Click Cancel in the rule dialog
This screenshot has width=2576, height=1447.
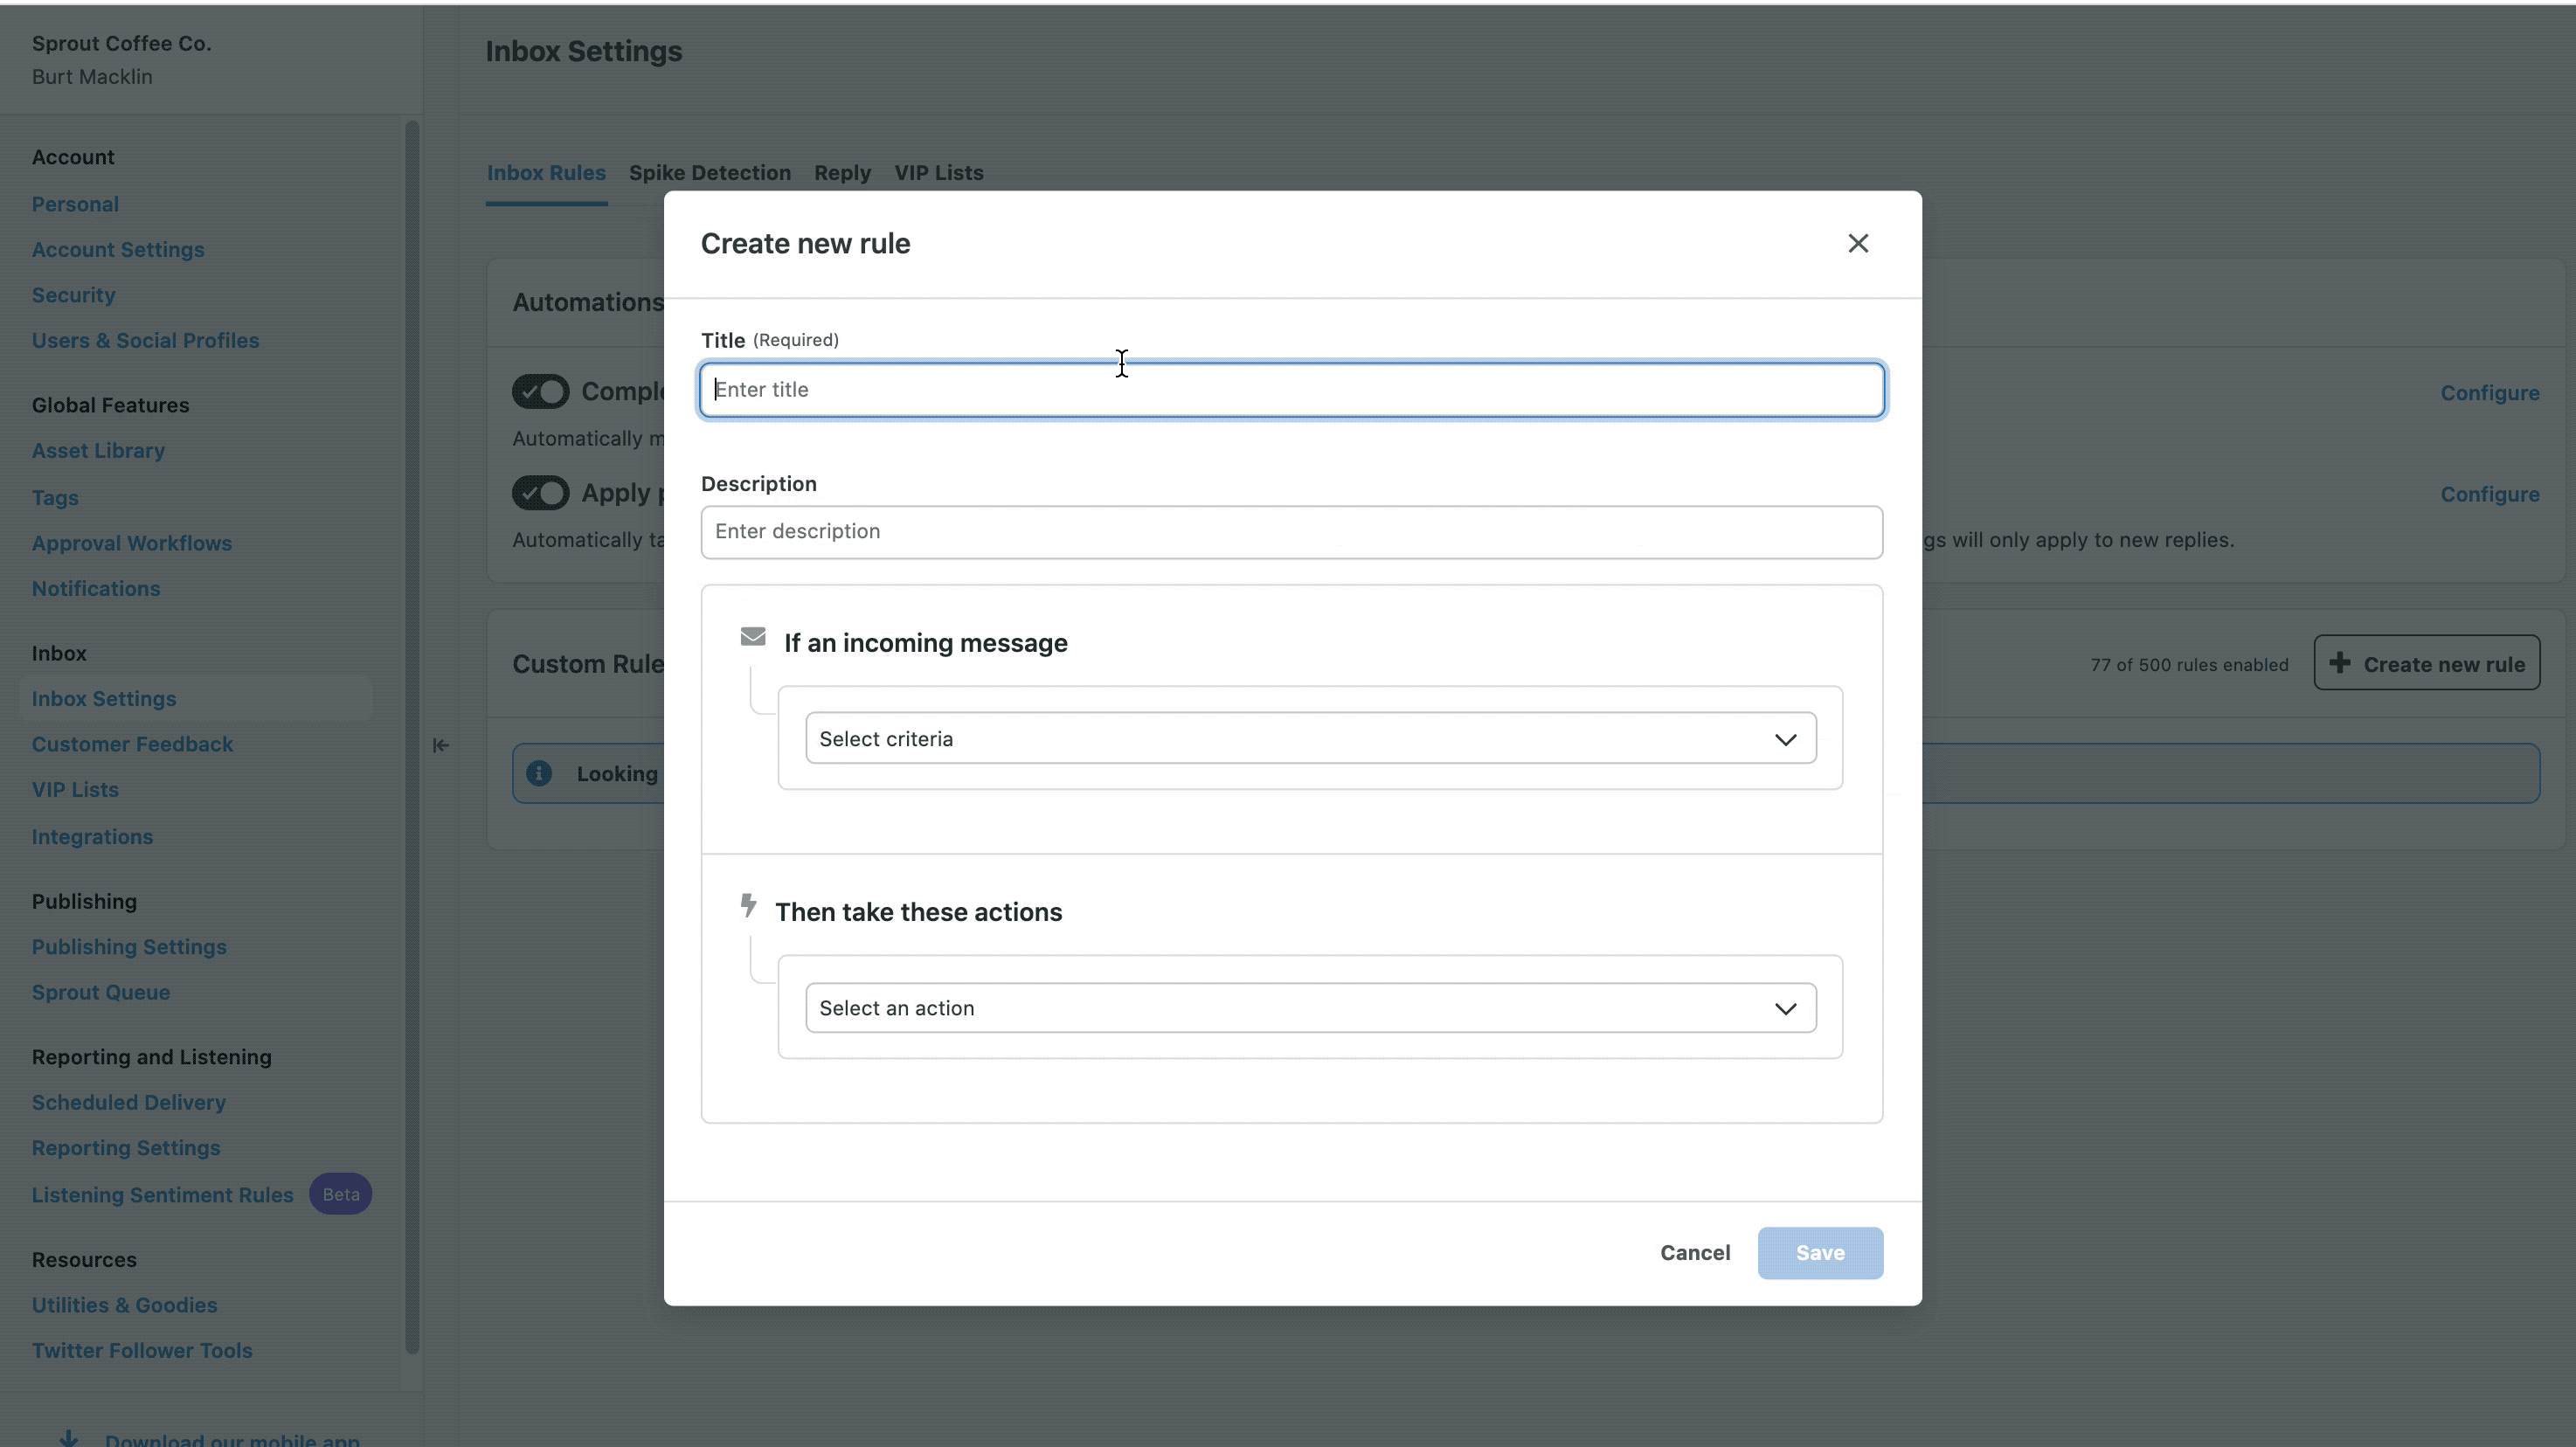(1694, 1253)
